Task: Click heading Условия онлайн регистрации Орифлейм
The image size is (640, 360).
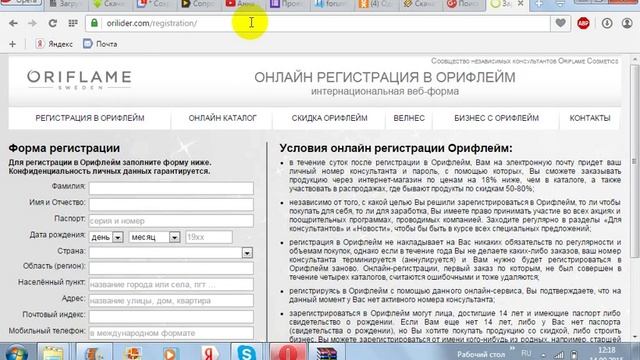Action: 396,148
